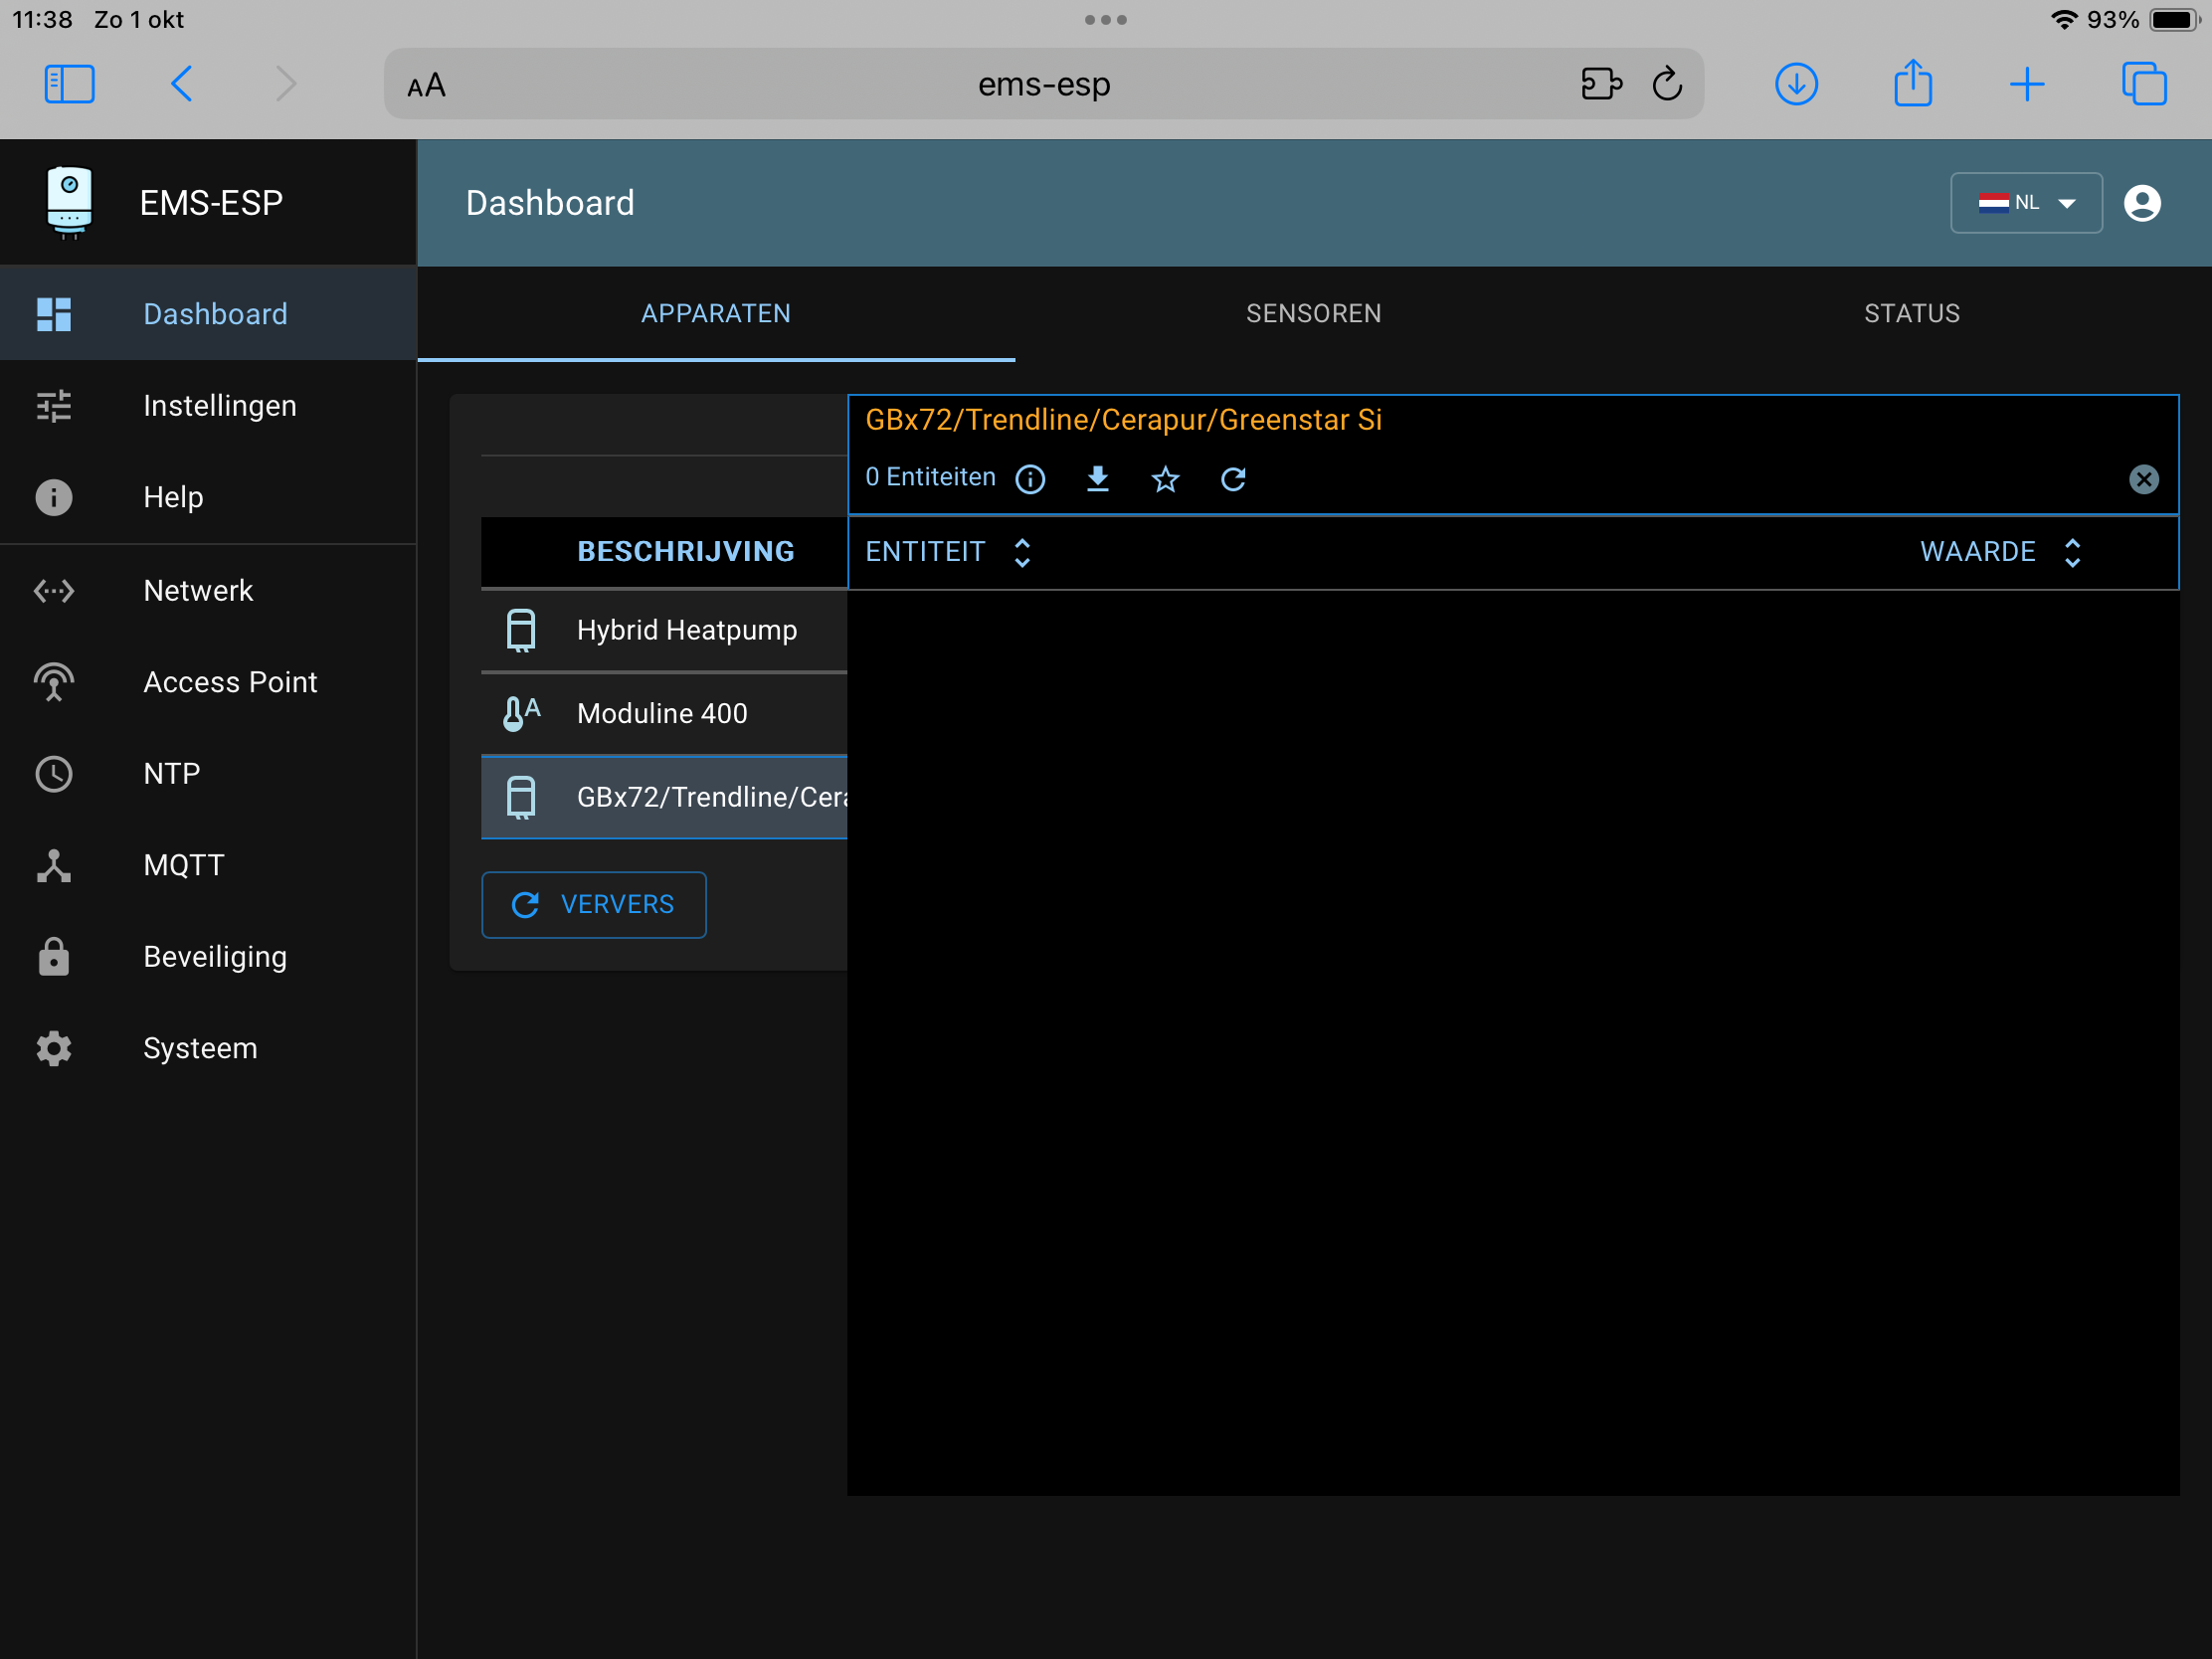Image resolution: width=2212 pixels, height=1659 pixels.
Task: Click the Access Point antenna icon
Action: pos(52,682)
